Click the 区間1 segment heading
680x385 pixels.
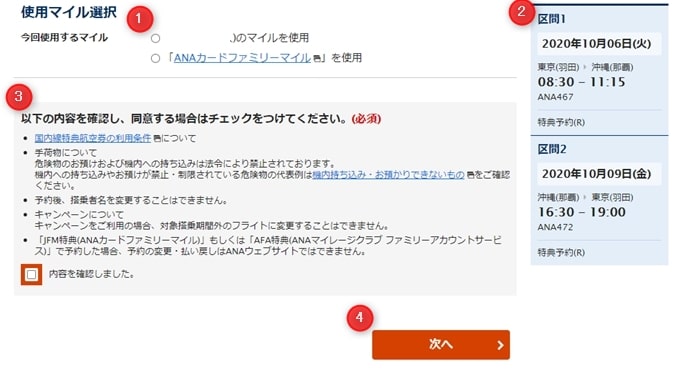pyautogui.click(x=552, y=19)
